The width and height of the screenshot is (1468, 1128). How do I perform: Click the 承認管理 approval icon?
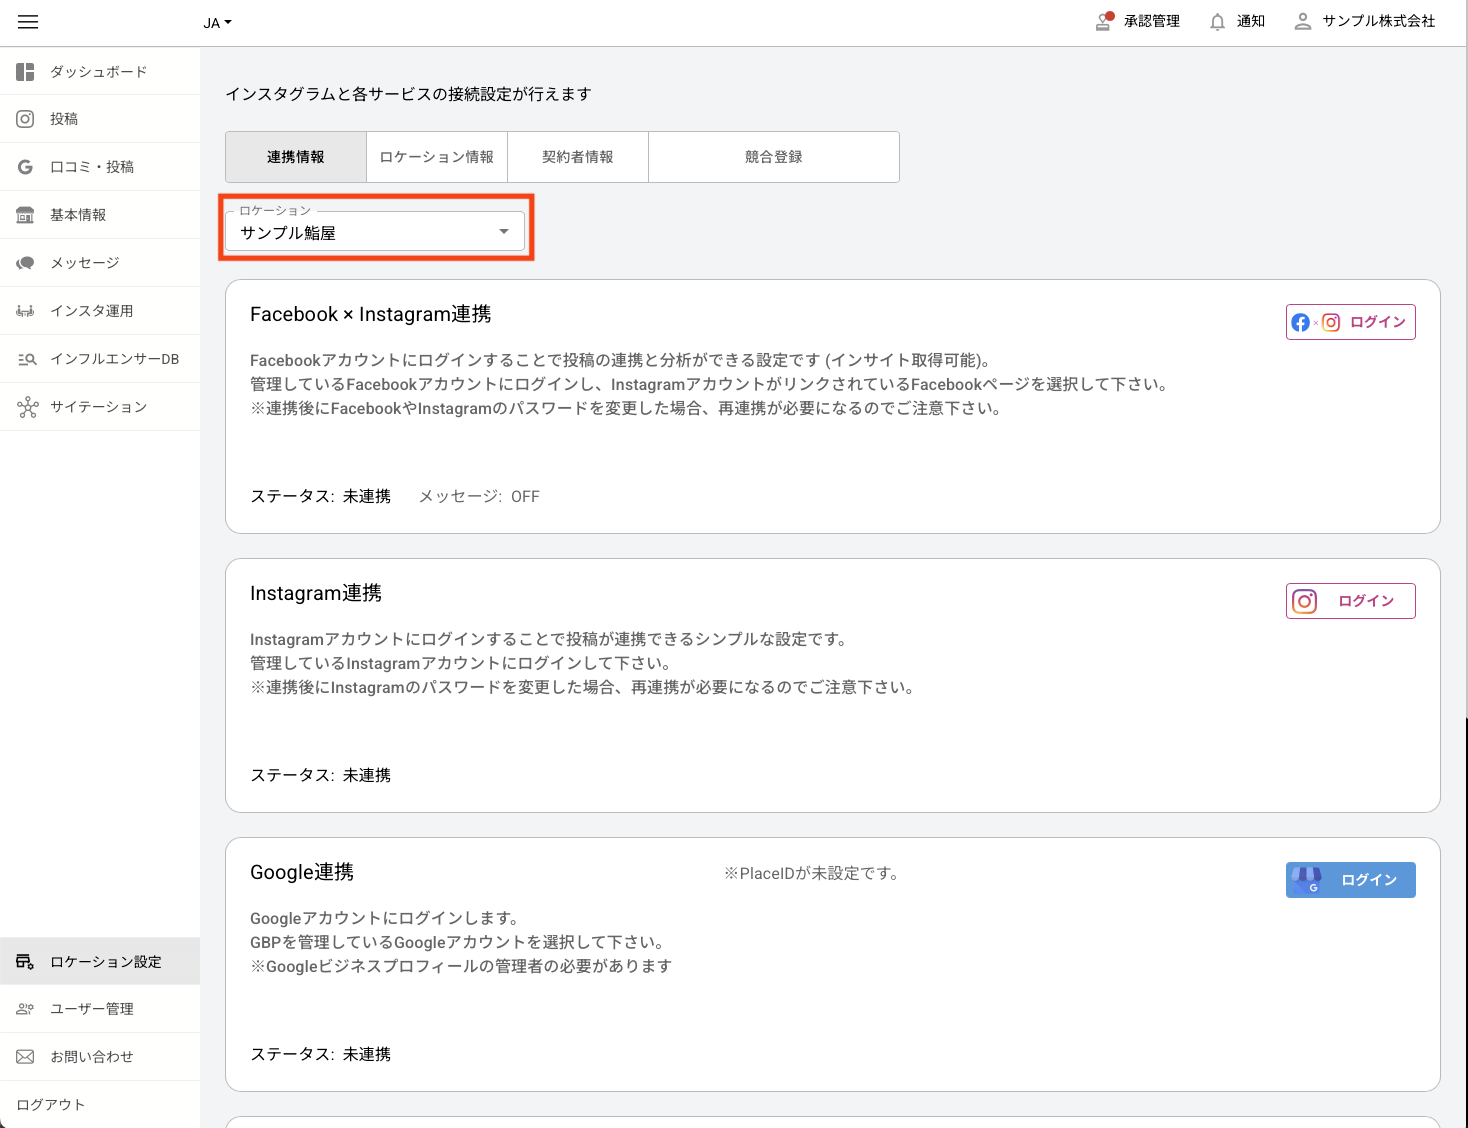point(1104,21)
